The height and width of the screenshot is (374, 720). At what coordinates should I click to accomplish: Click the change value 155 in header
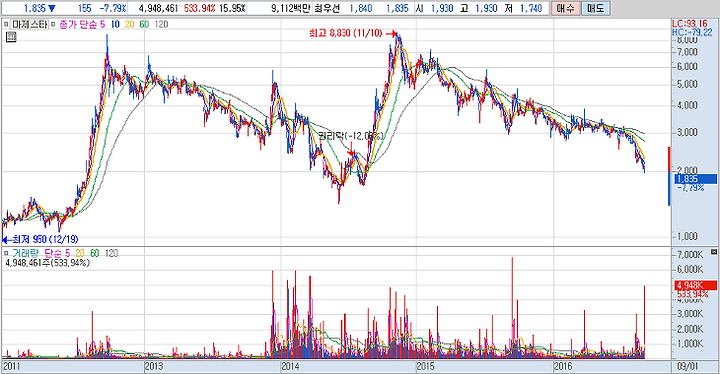tap(84, 8)
